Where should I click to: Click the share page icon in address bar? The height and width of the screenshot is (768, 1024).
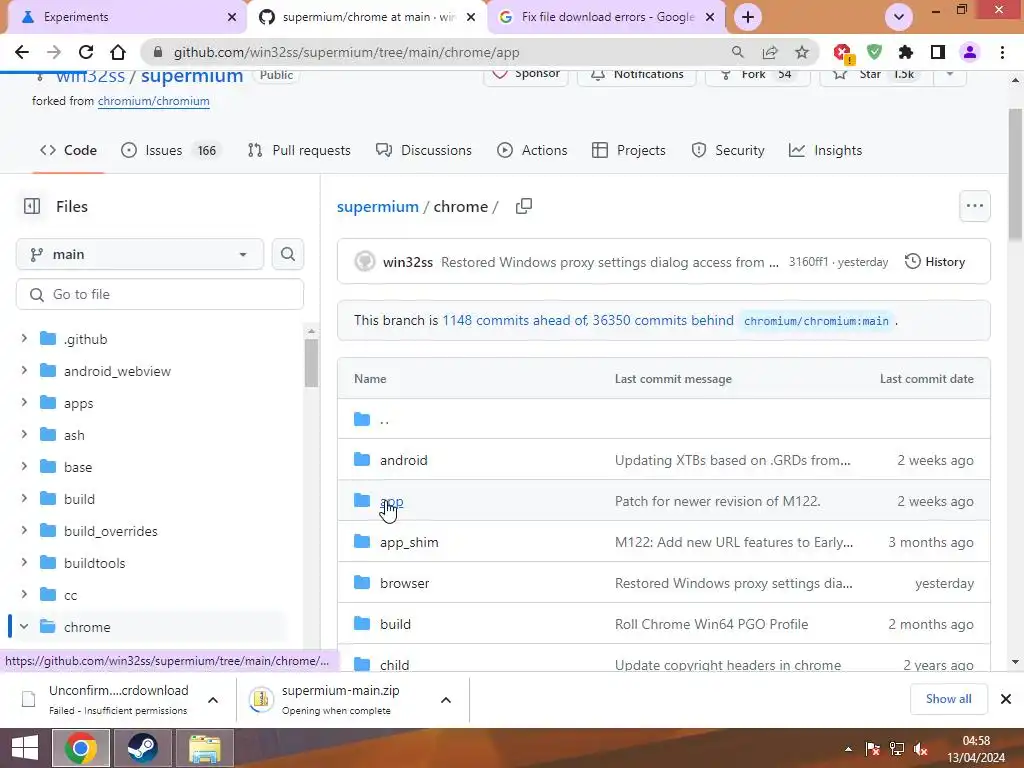click(x=770, y=52)
